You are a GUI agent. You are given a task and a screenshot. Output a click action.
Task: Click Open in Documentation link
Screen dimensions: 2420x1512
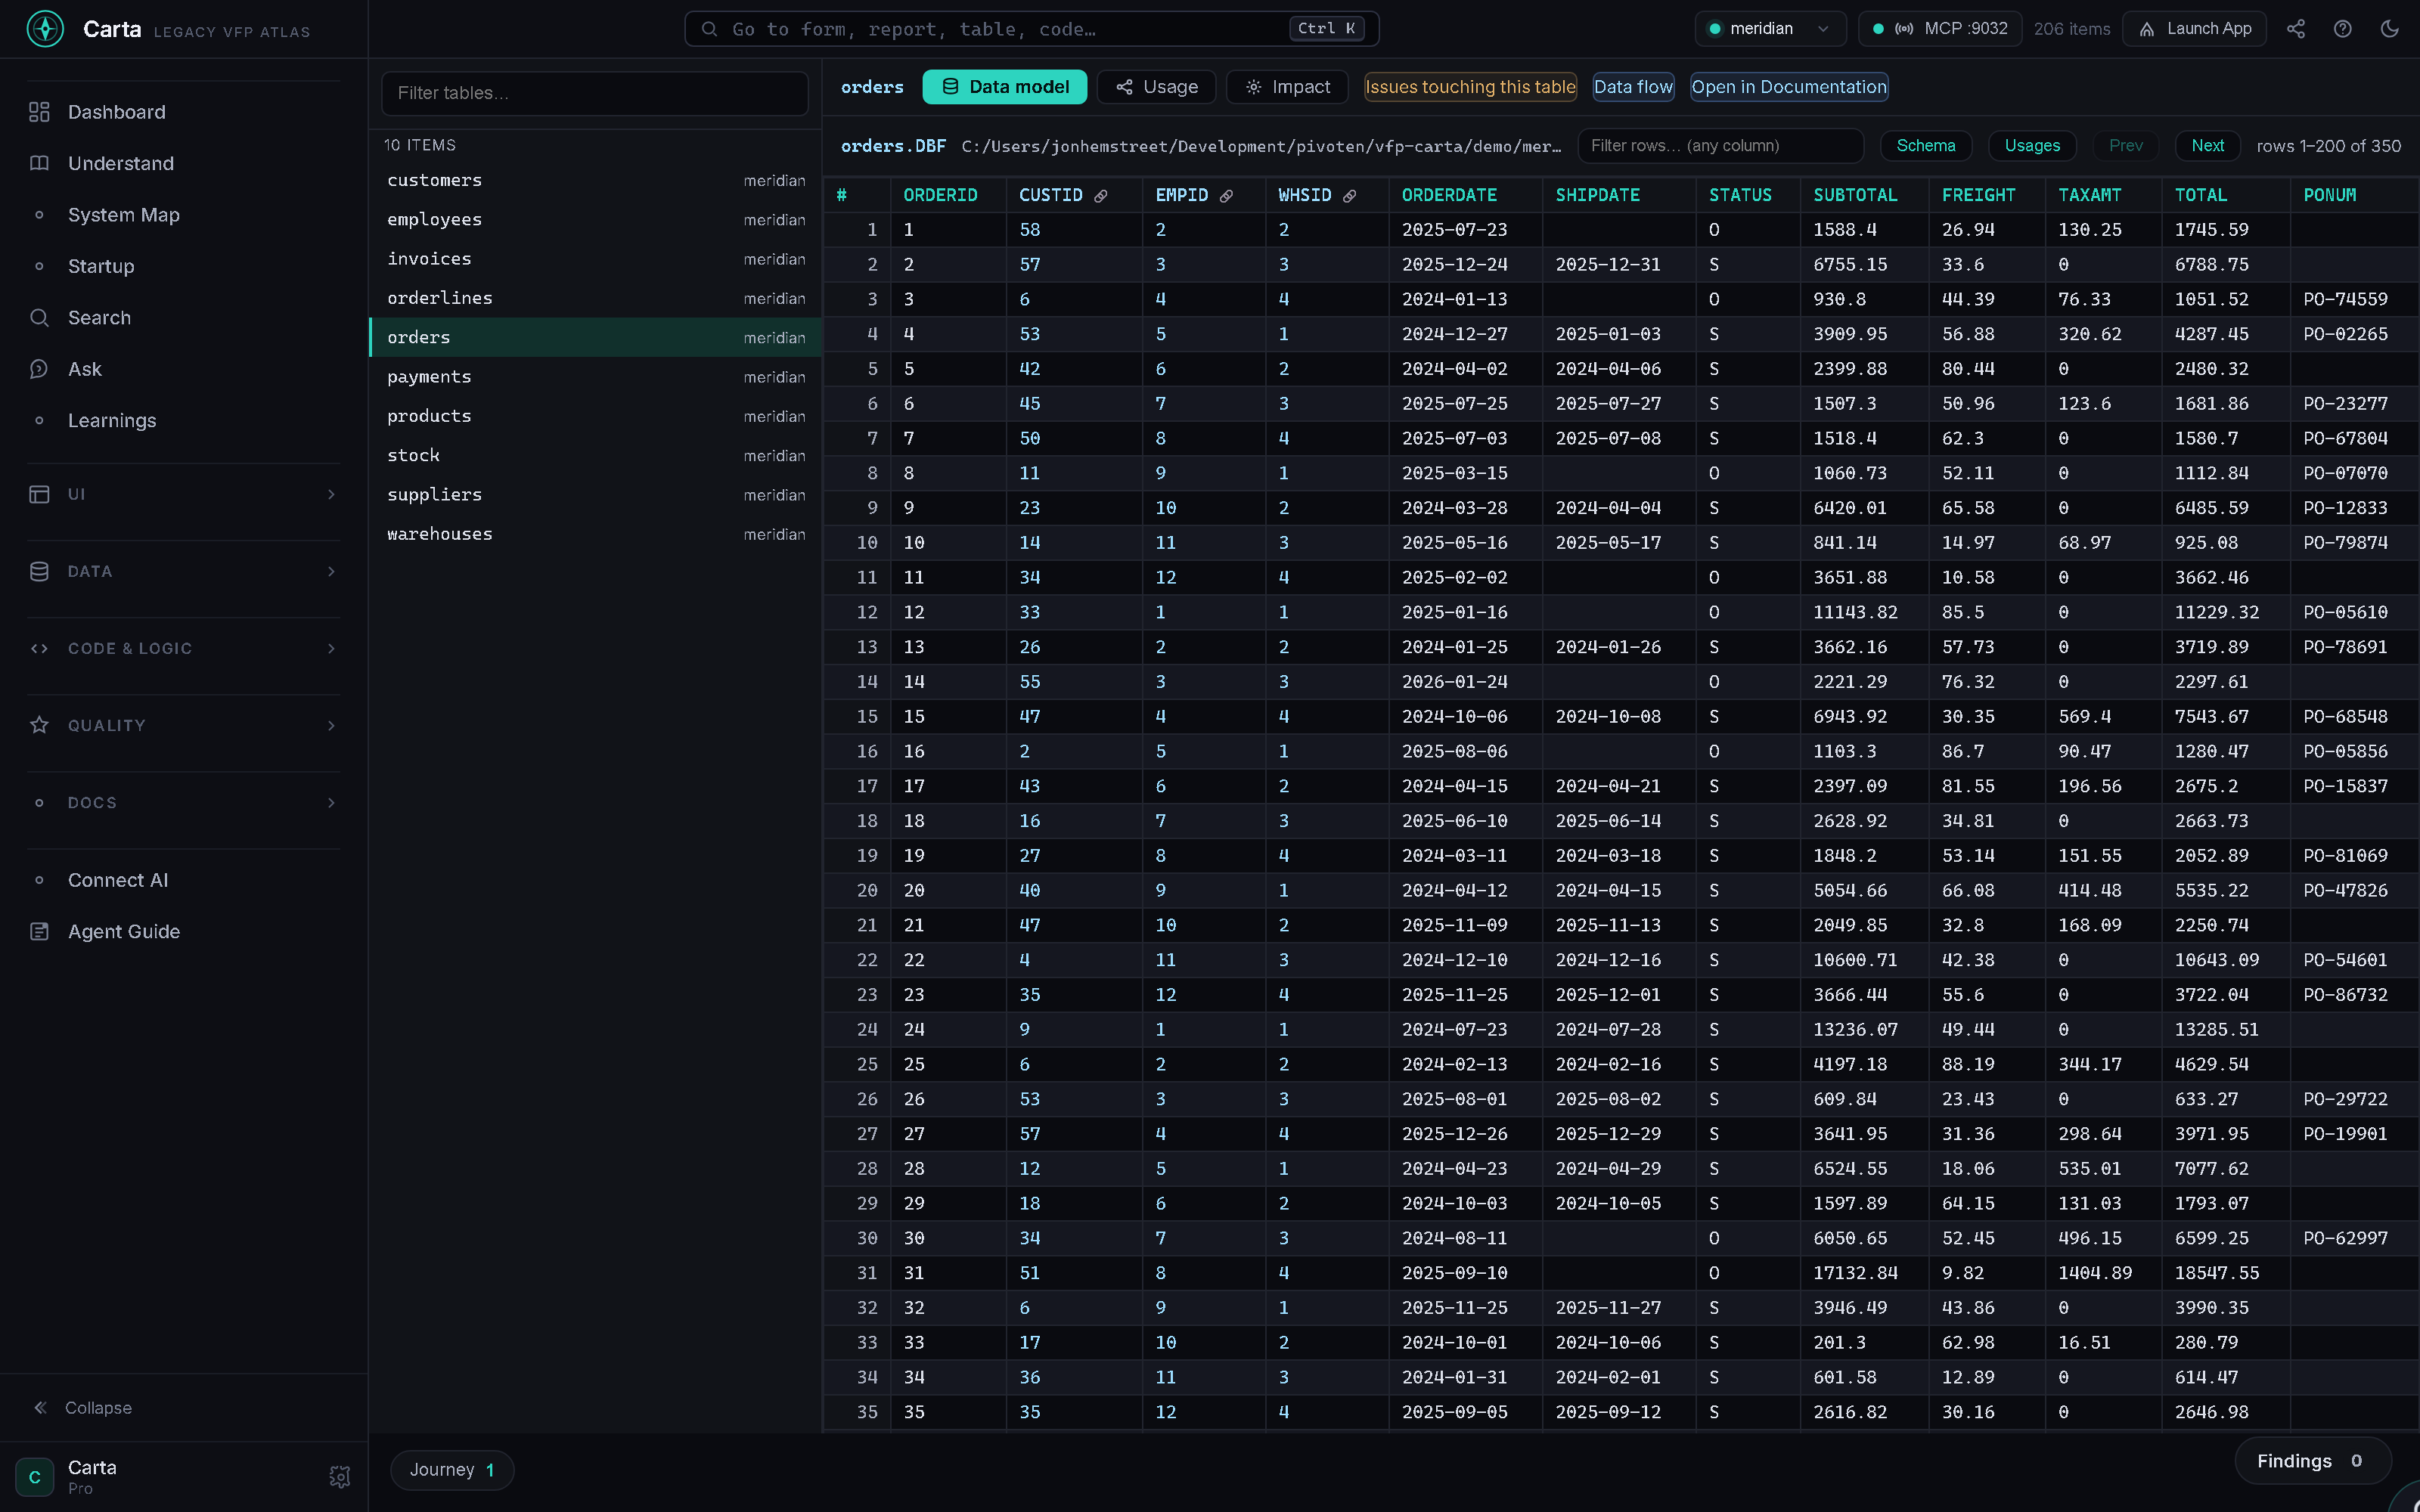pos(1789,87)
